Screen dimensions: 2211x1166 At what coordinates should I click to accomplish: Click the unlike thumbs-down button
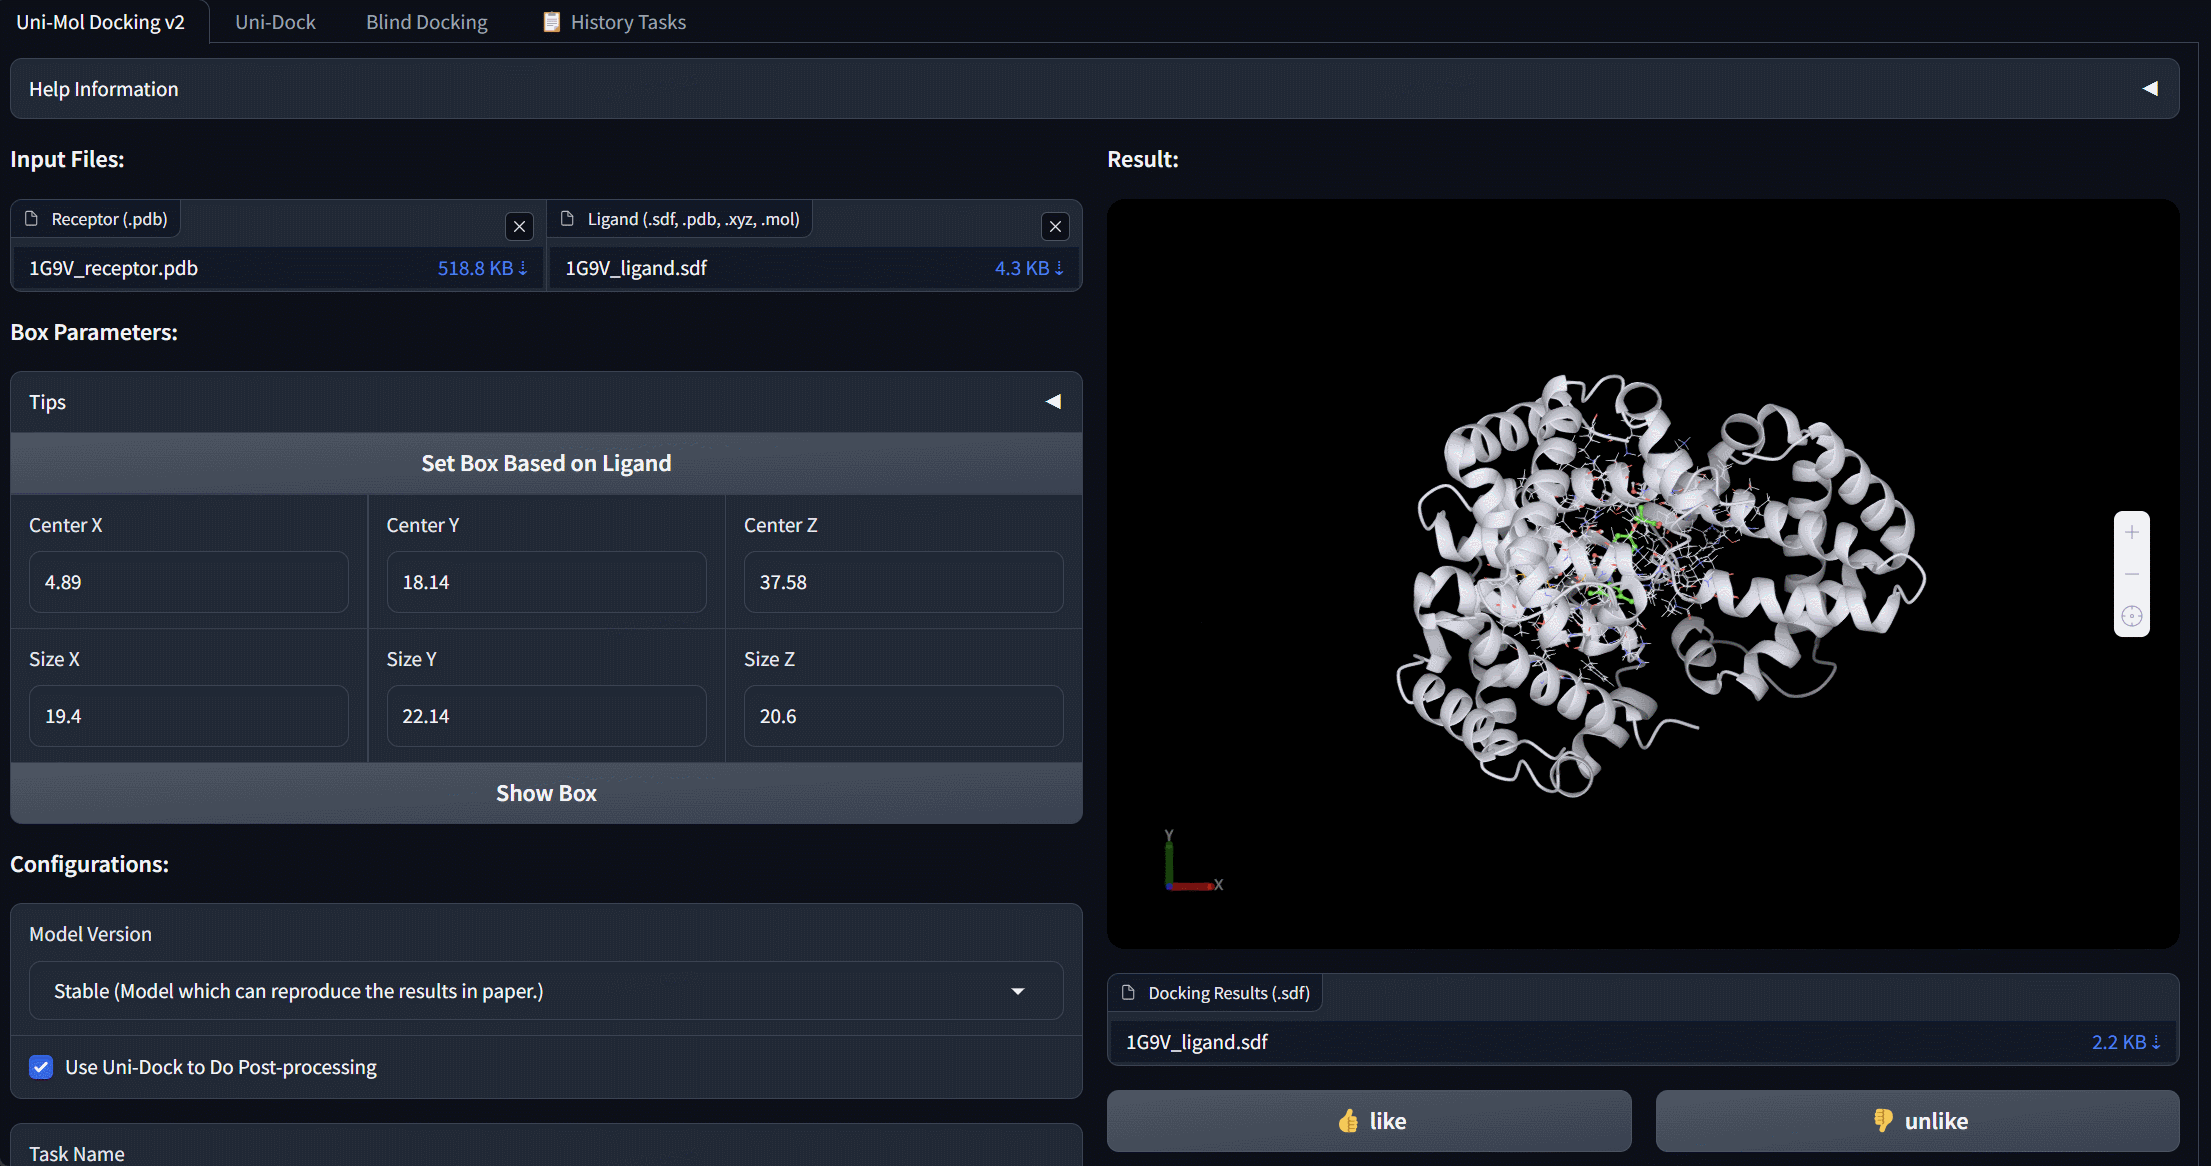point(1917,1121)
